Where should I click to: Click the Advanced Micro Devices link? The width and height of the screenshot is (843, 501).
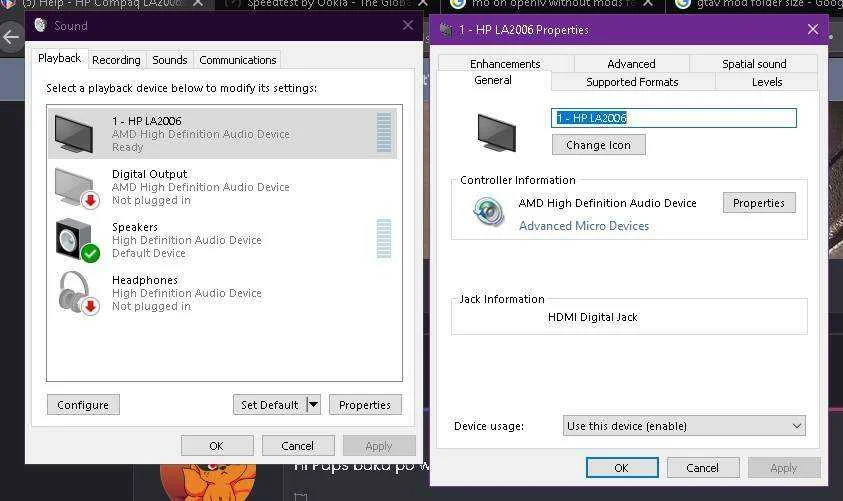(584, 226)
